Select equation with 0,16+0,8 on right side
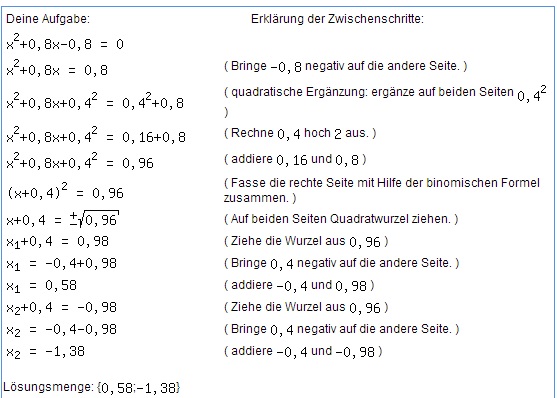 tap(96, 135)
